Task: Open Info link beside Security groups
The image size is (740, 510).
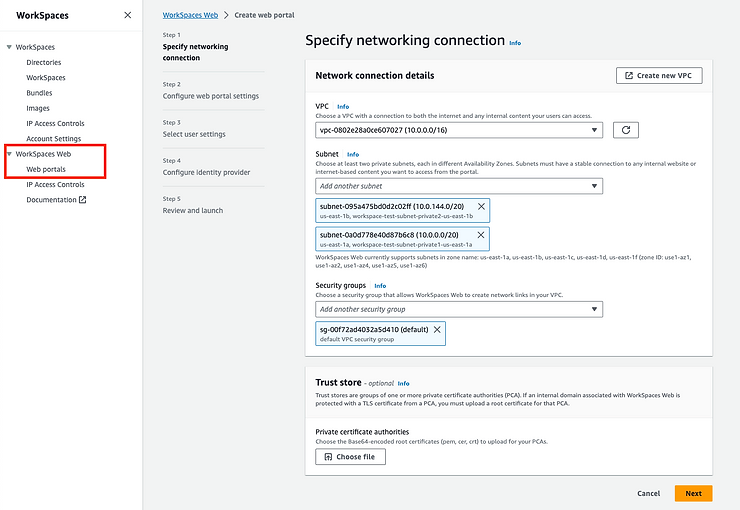Action: point(380,286)
